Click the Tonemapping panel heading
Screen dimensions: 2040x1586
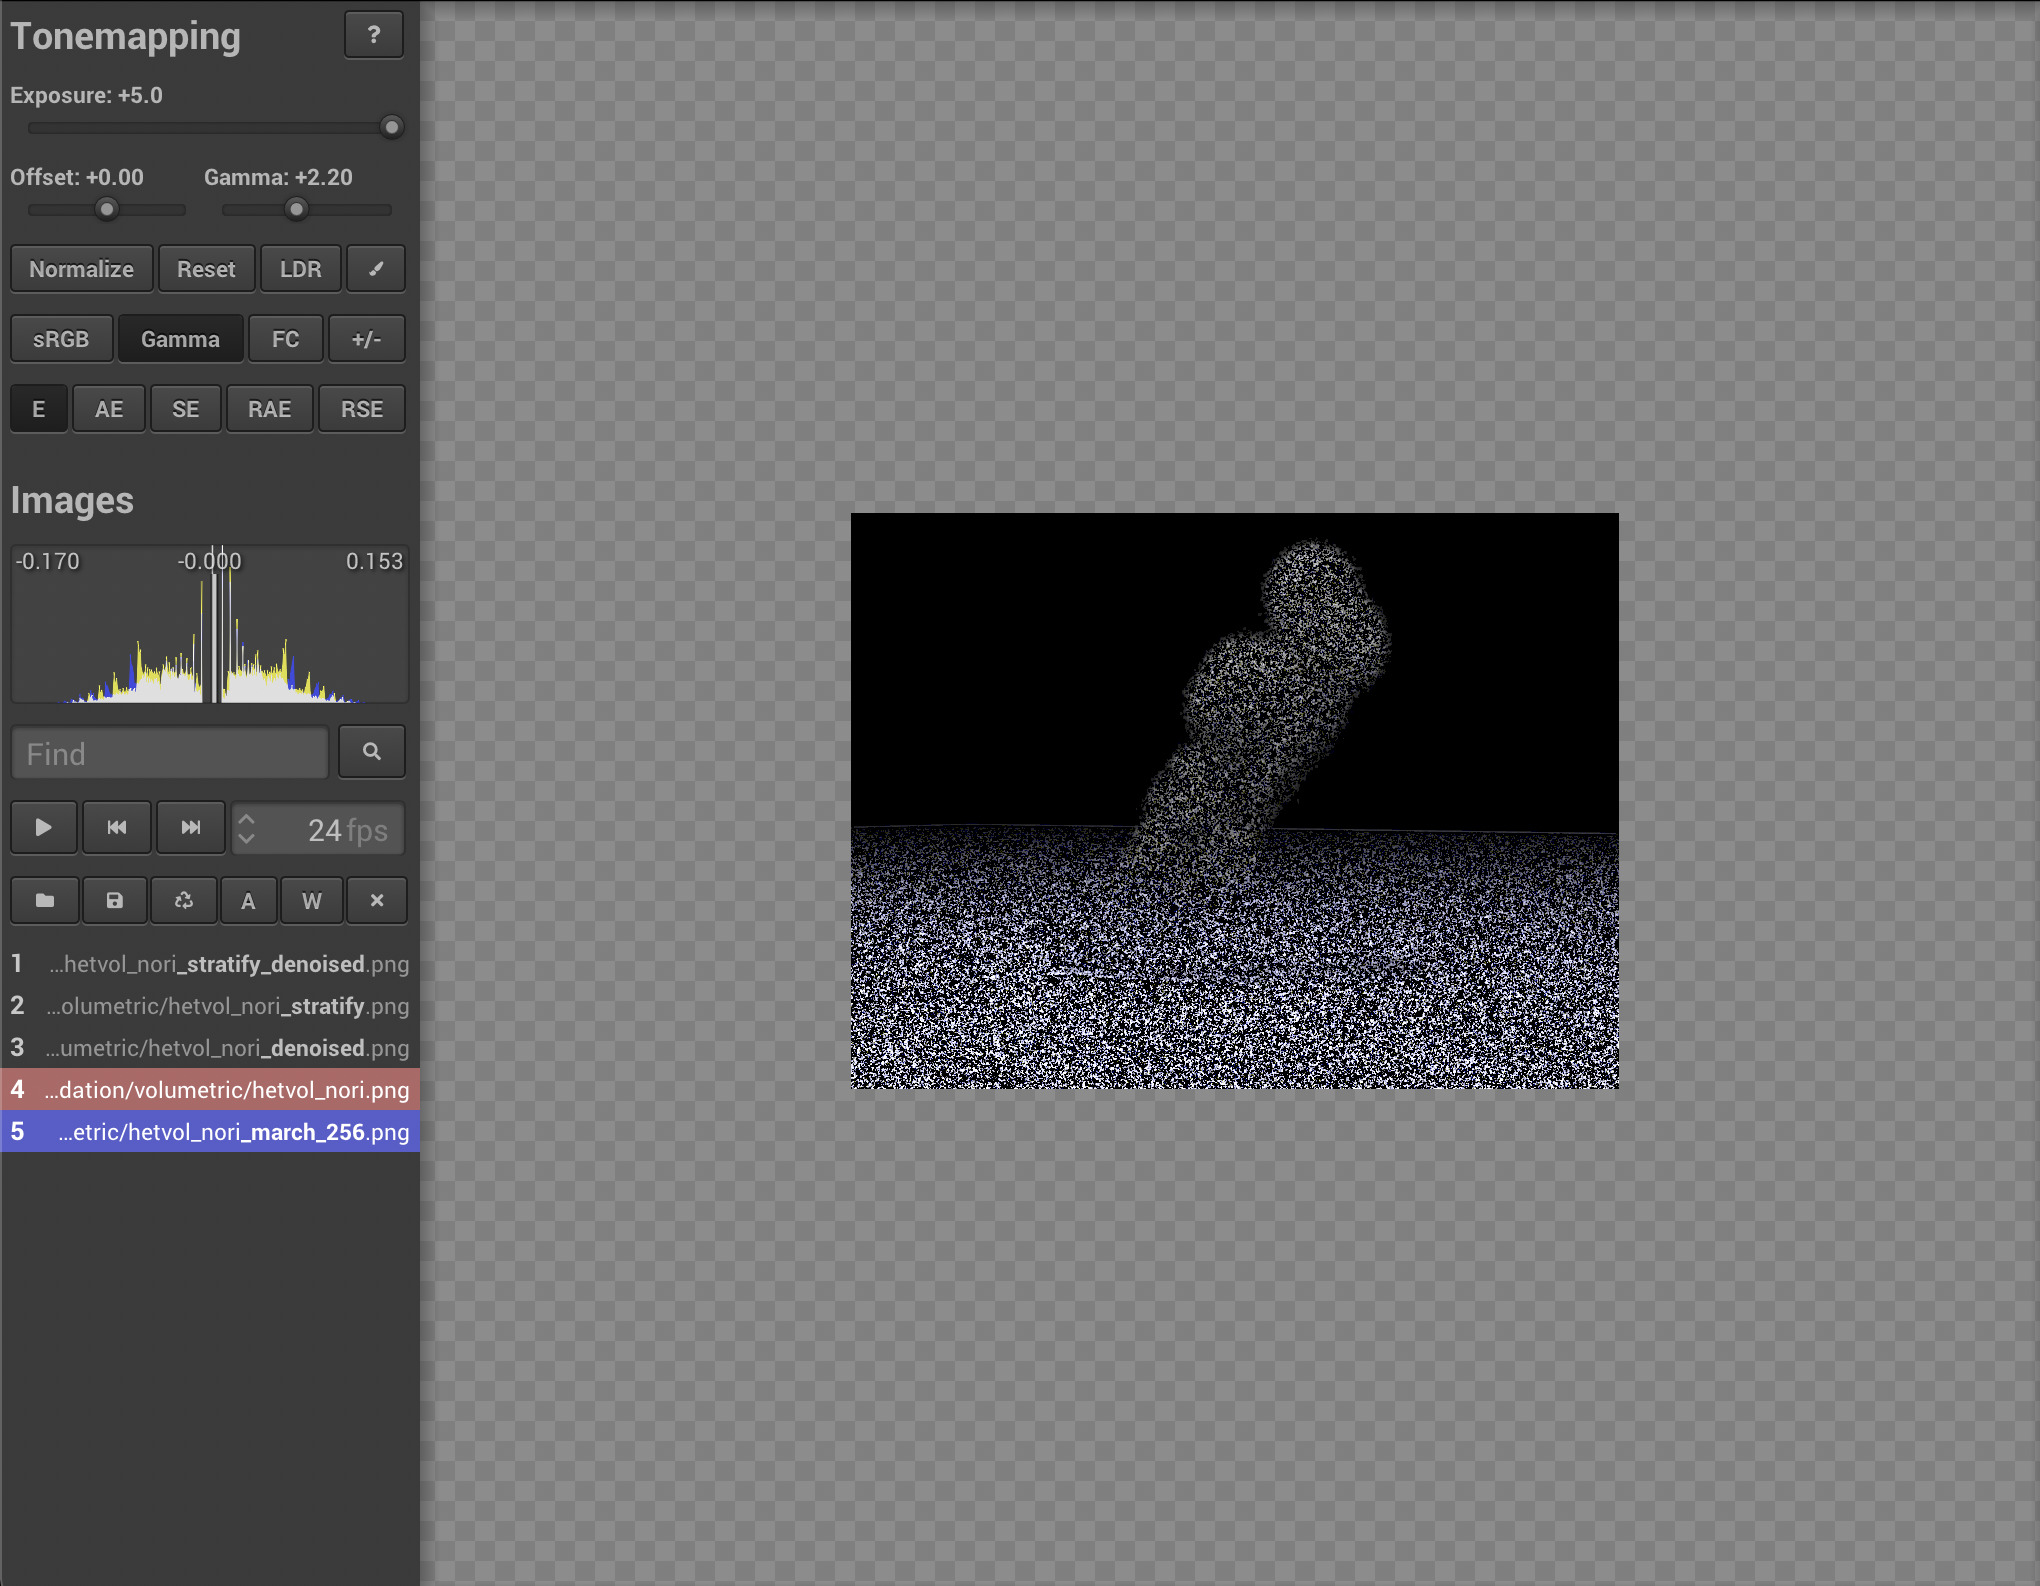pos(126,37)
